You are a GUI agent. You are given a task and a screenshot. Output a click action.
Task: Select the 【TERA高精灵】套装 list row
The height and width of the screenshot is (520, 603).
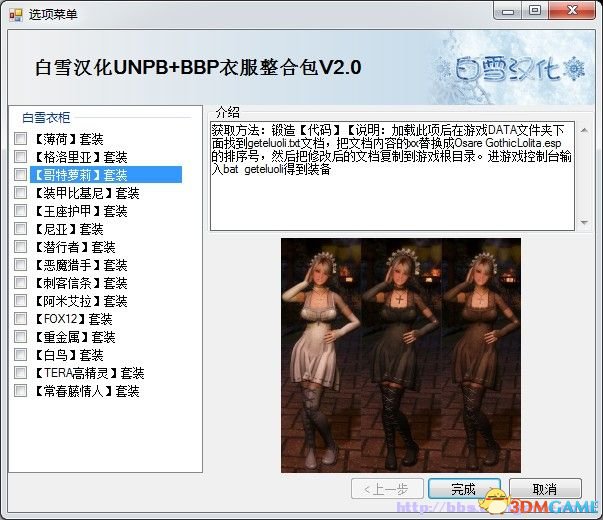(x=90, y=373)
